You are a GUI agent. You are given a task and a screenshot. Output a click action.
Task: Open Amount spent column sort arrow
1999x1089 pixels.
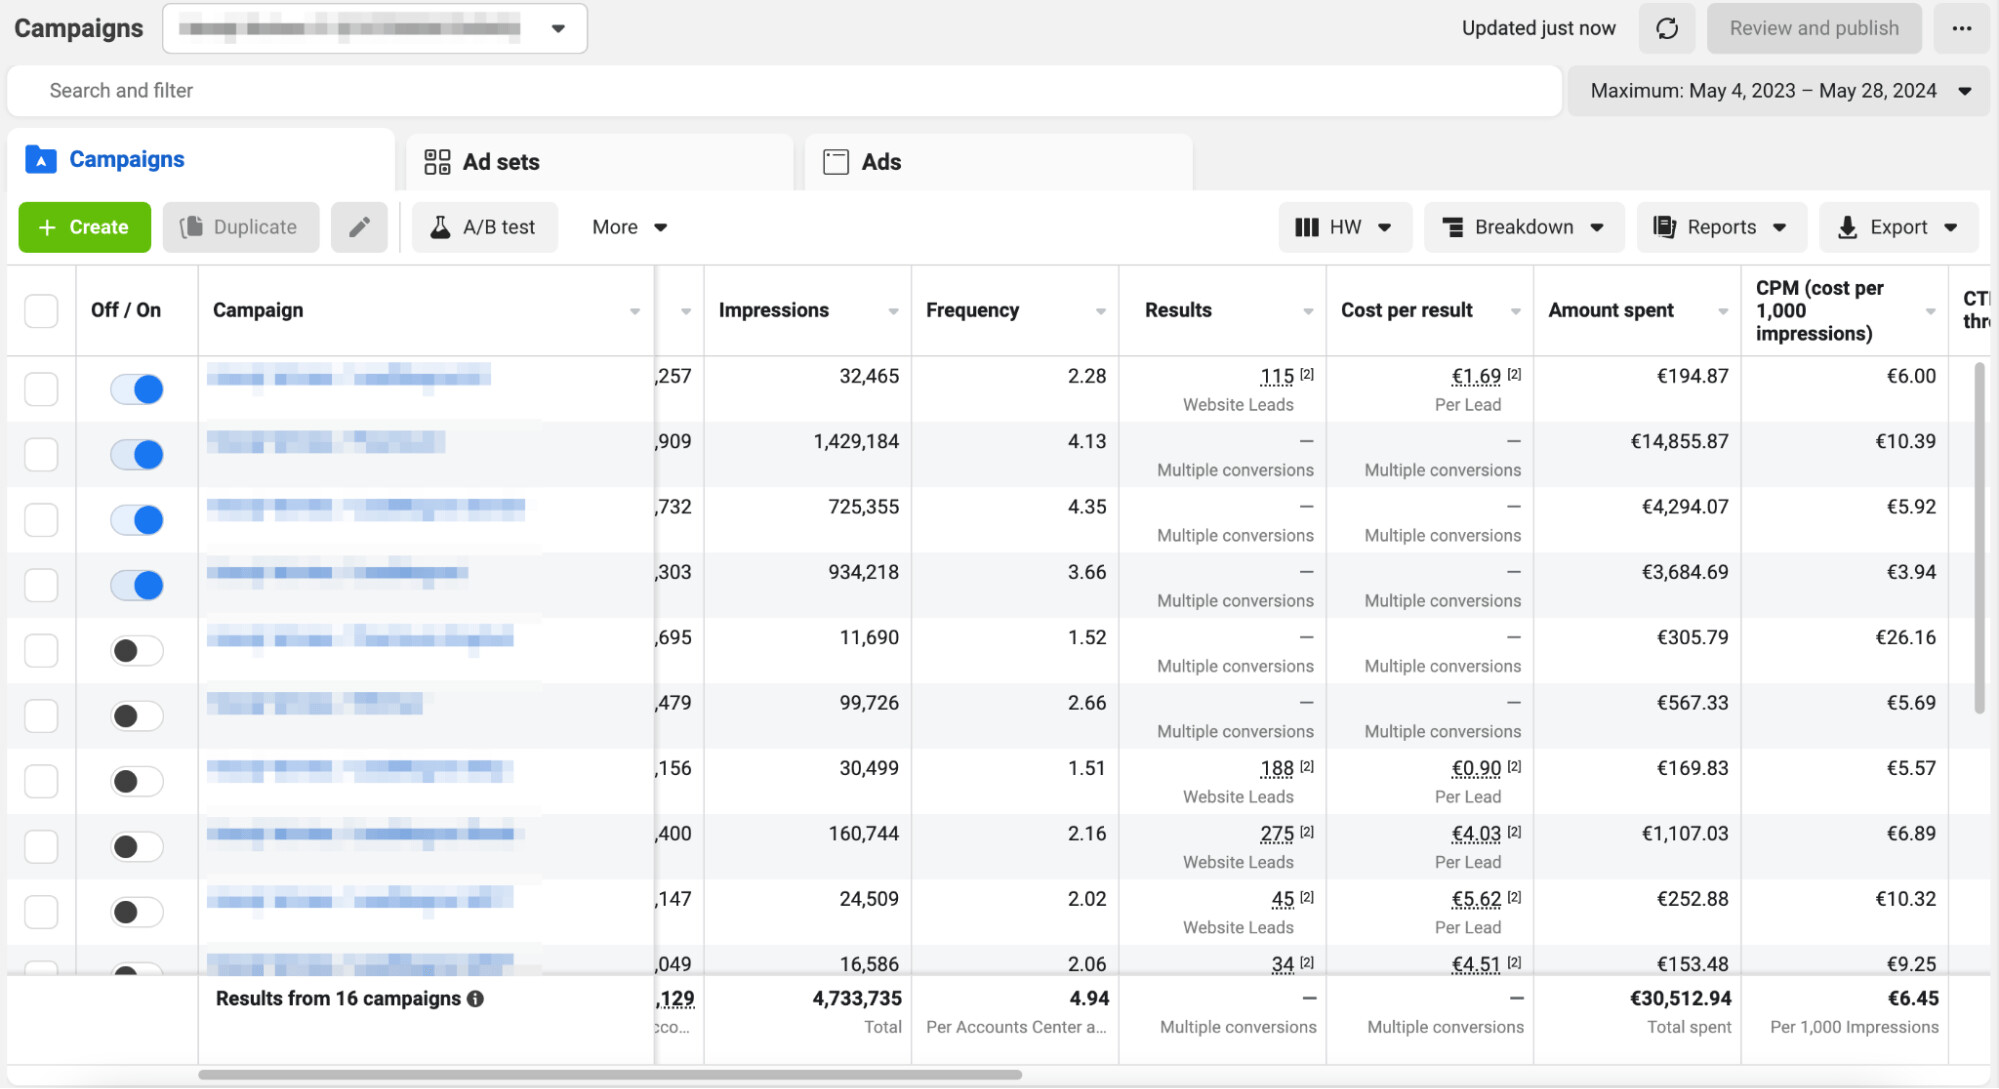tap(1723, 312)
